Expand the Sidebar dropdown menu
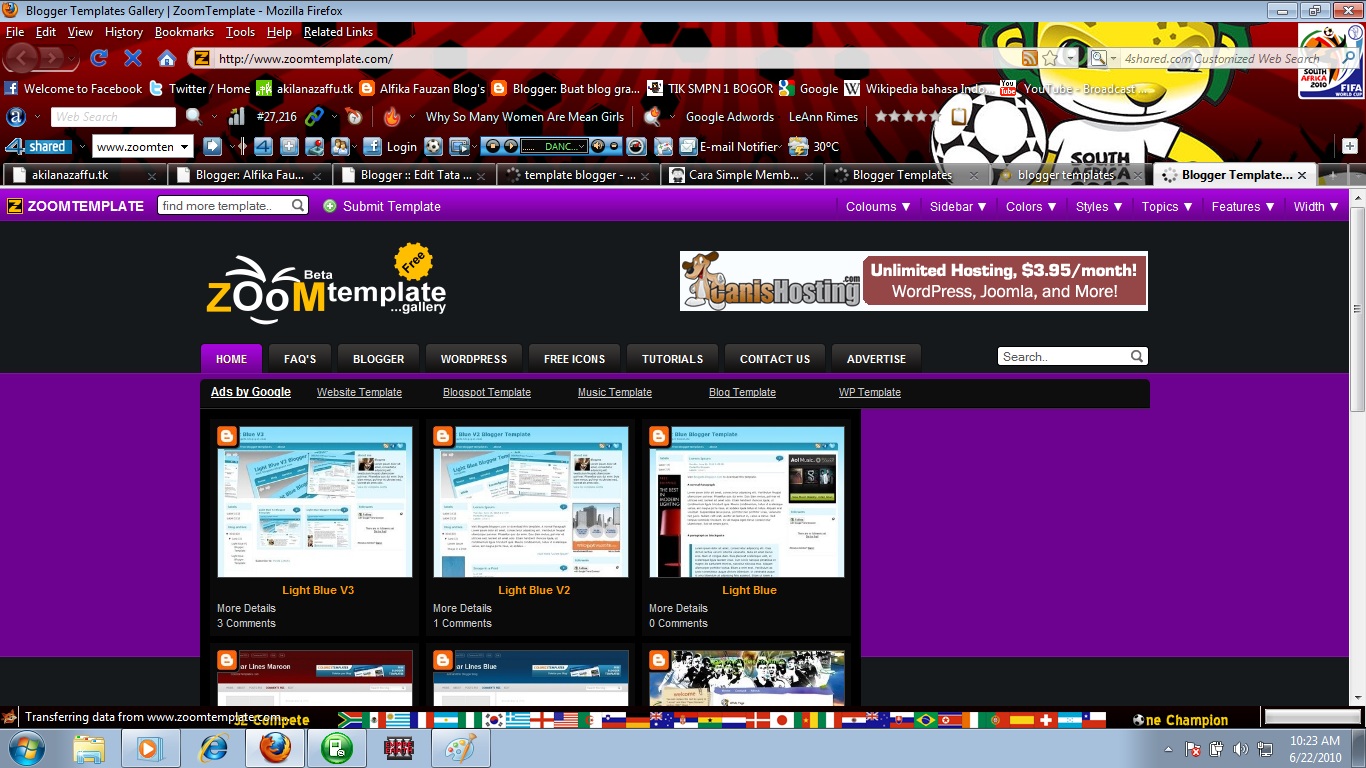The height and width of the screenshot is (768, 1366). tap(958, 207)
